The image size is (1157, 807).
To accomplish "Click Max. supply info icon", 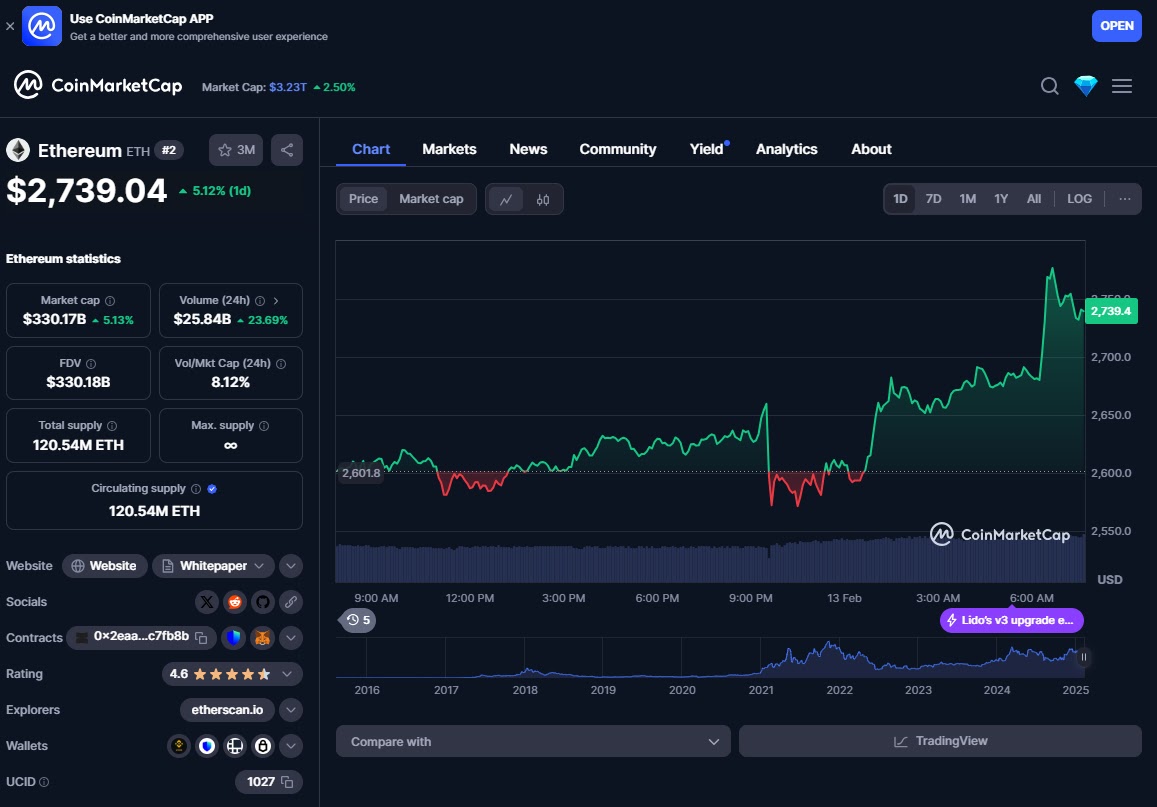I will click(264, 426).
